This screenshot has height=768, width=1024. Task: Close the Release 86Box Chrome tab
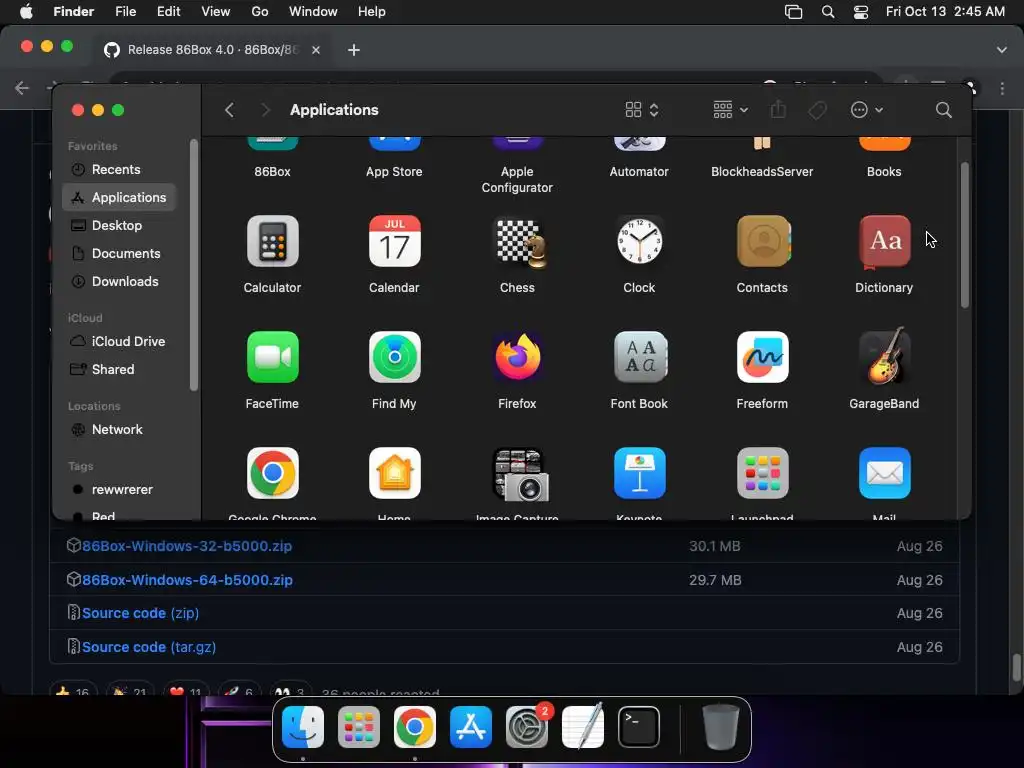pyautogui.click(x=316, y=50)
